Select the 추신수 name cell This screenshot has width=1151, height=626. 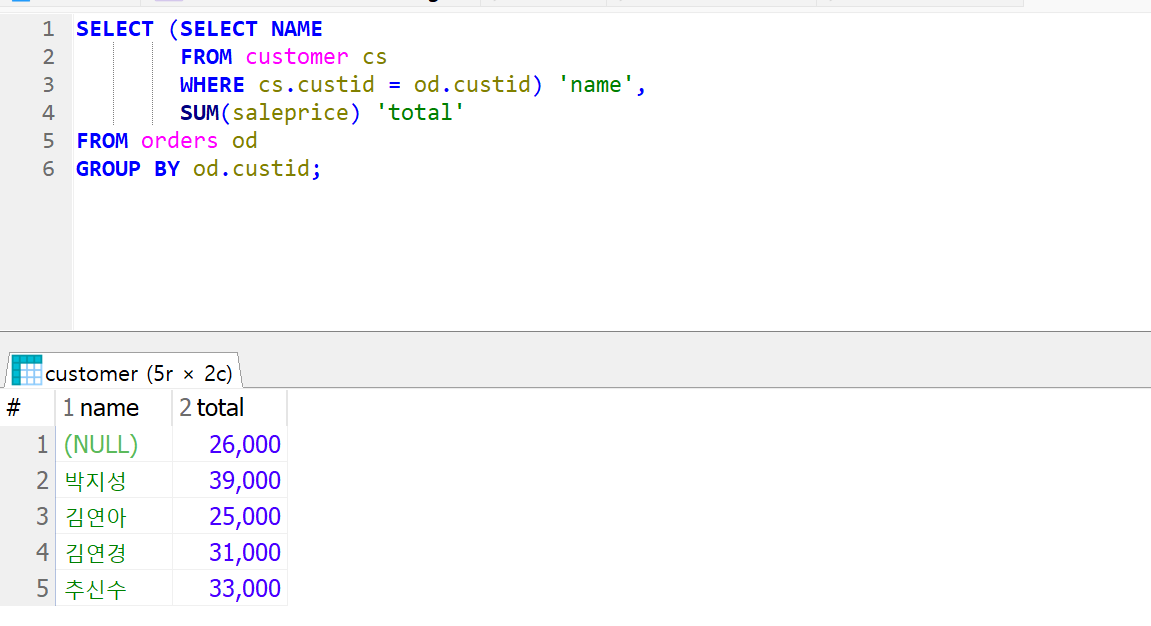coord(114,589)
